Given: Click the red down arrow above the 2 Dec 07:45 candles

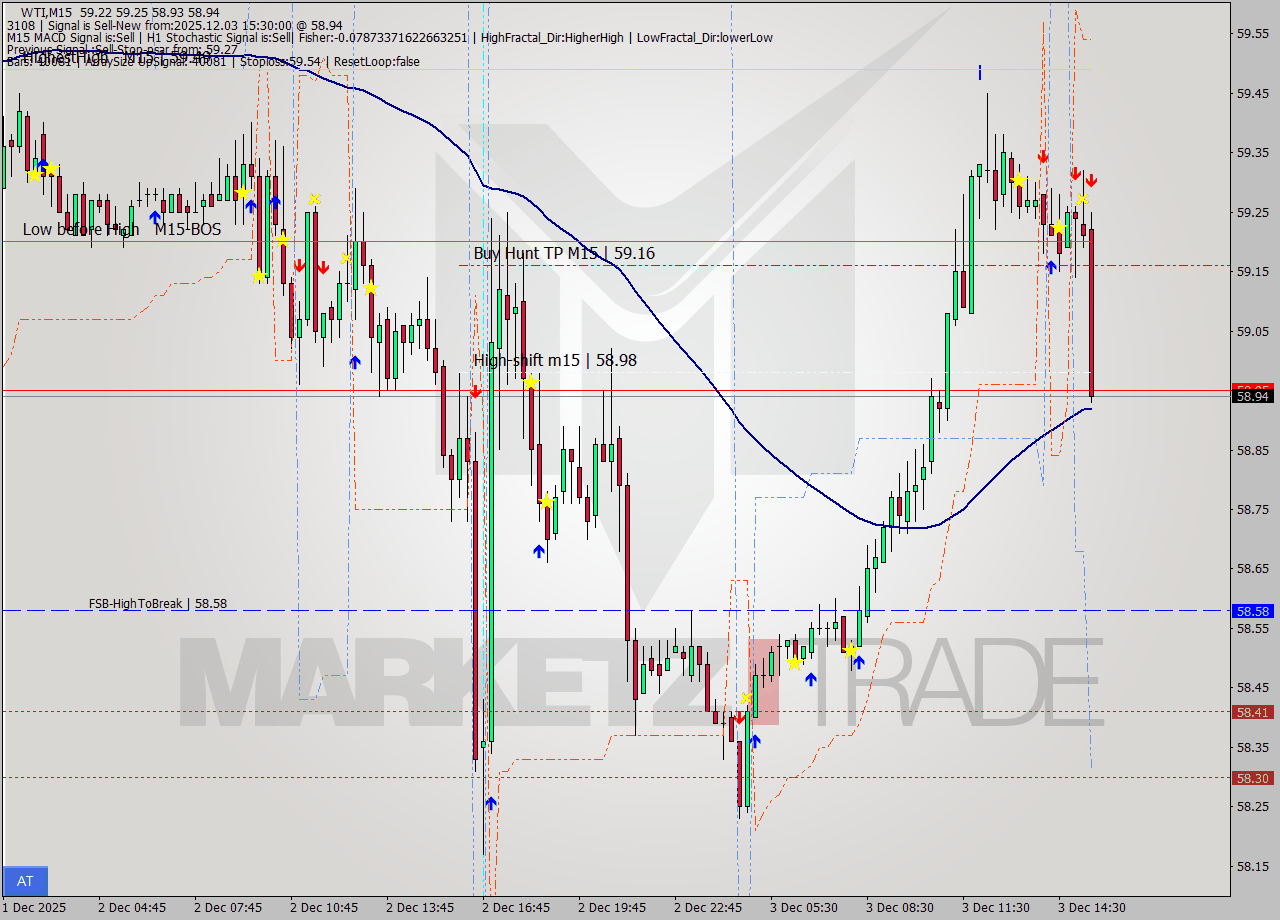Looking at the screenshot, I should pos(300,265).
